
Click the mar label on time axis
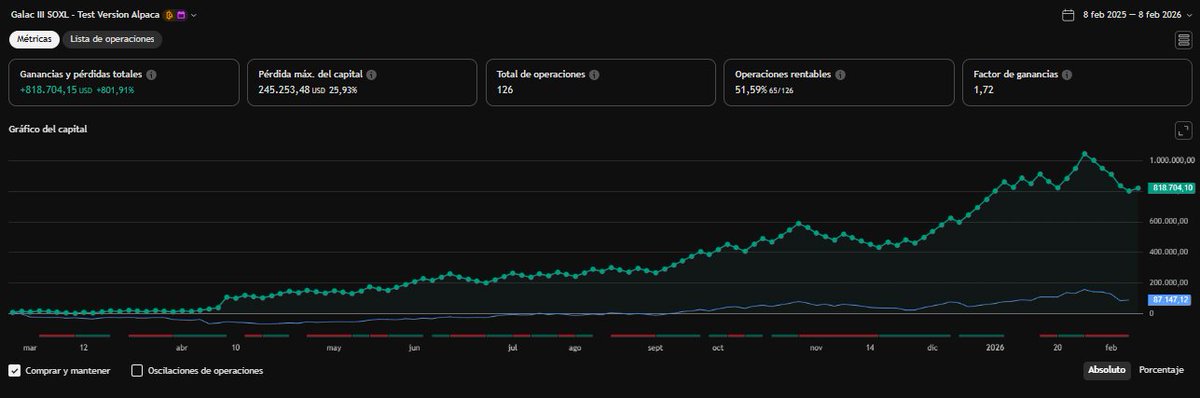pos(30,348)
